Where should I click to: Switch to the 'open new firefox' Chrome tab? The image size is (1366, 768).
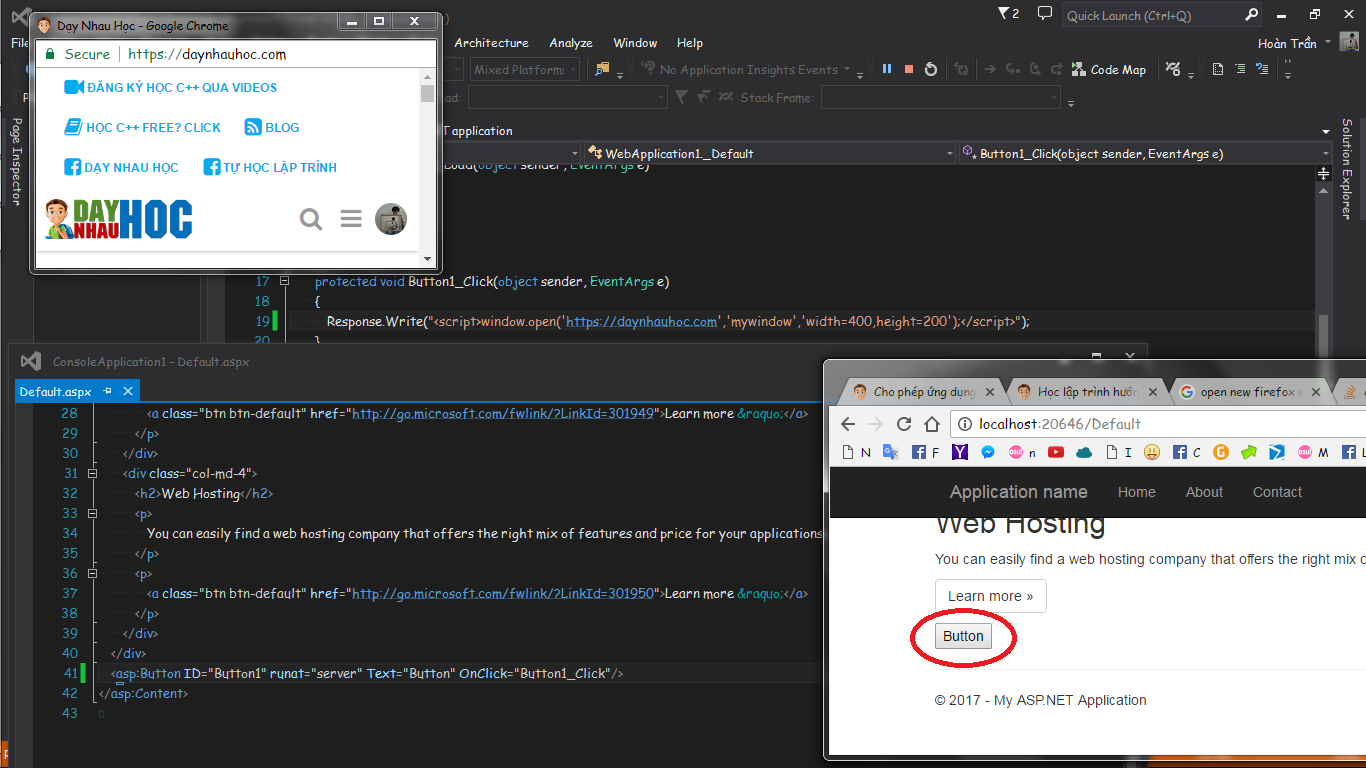(1245, 392)
